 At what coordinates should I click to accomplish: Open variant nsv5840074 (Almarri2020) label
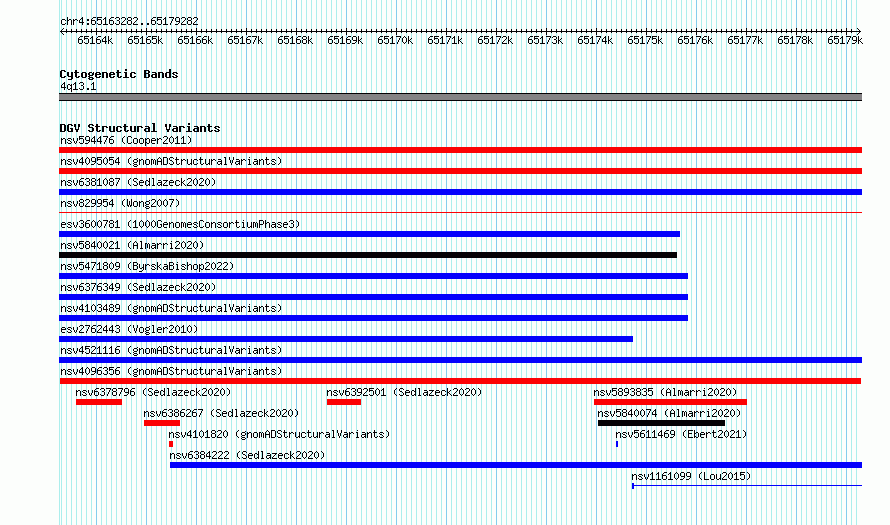[669, 413]
